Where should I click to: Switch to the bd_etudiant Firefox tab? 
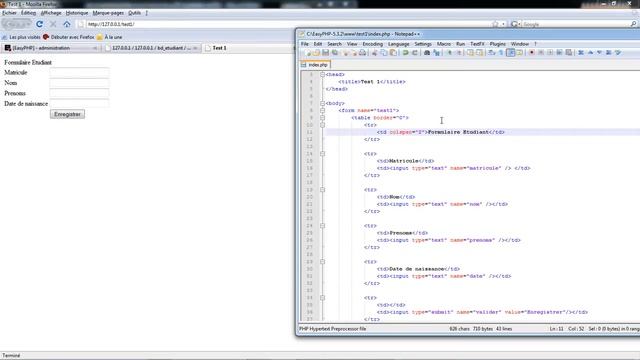click(x=151, y=48)
